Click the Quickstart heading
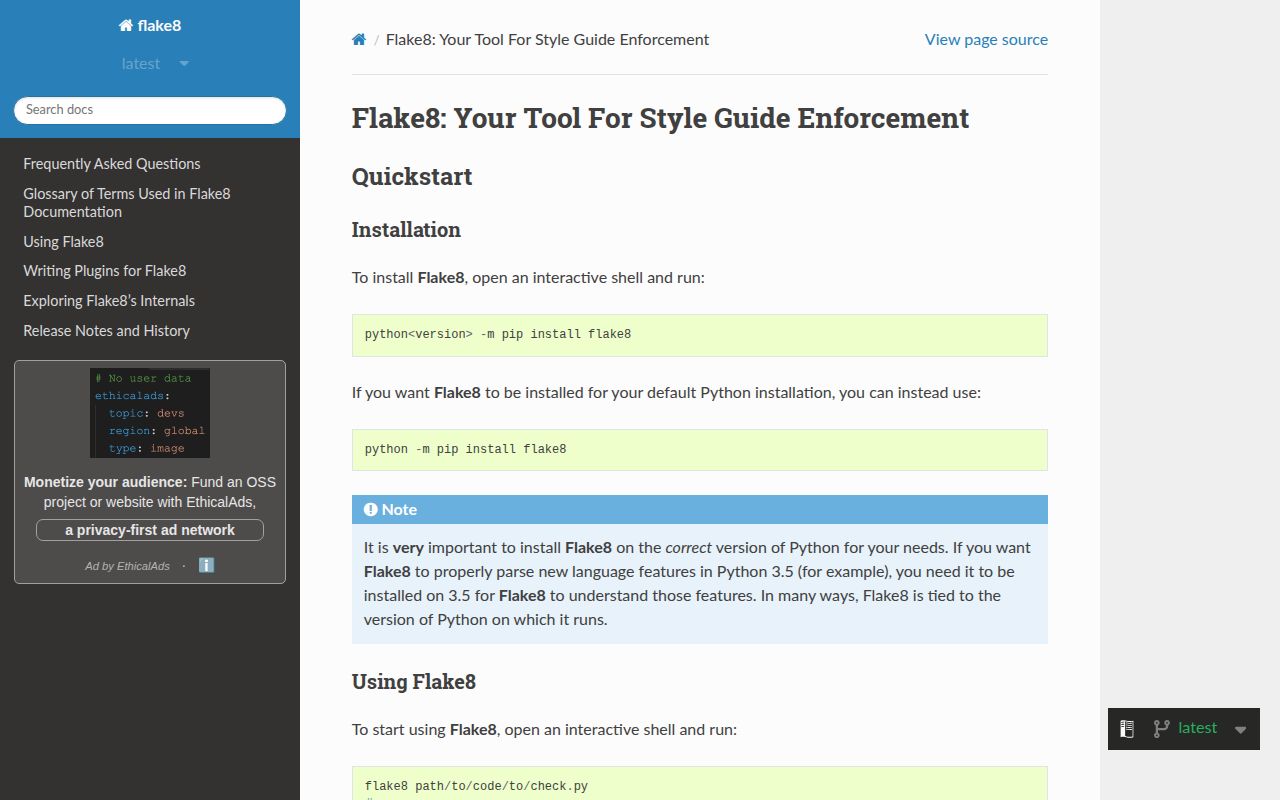 click(x=412, y=177)
